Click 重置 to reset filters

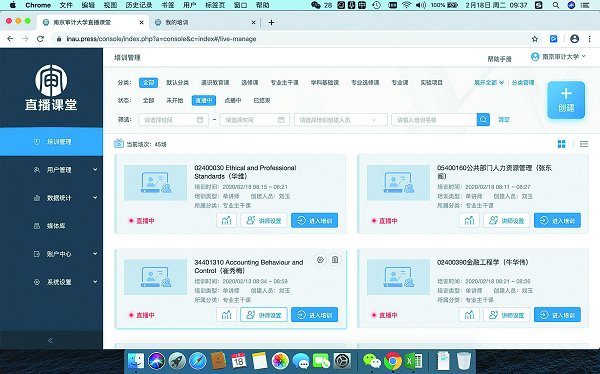(x=504, y=119)
